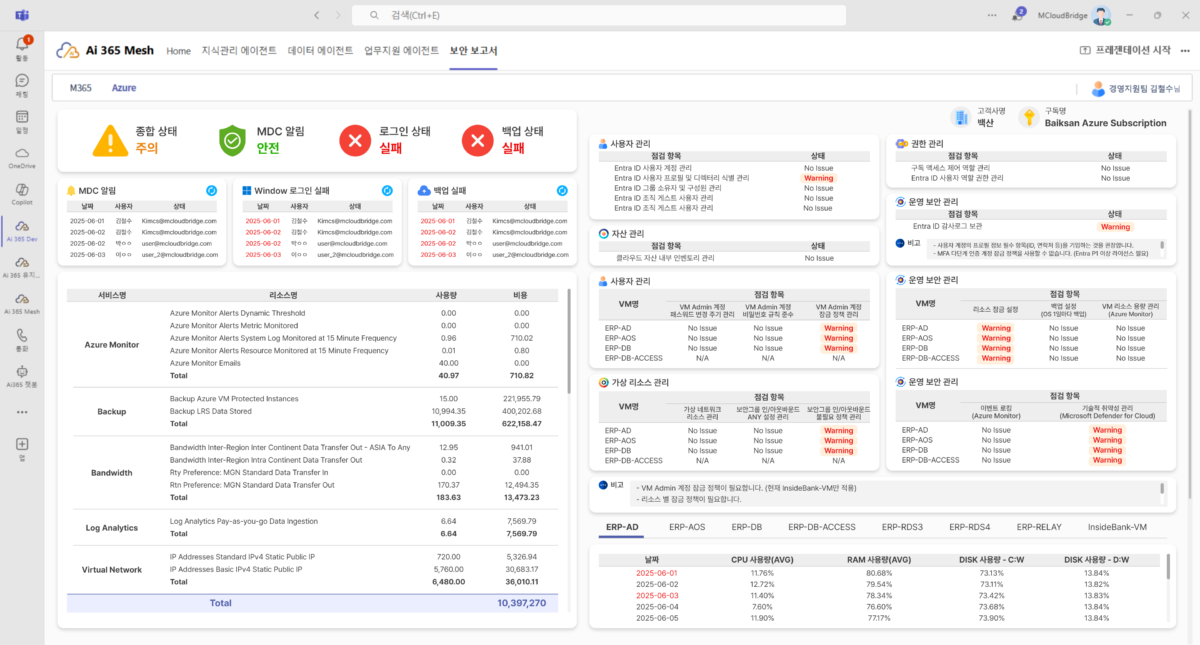This screenshot has width=1200, height=645.
Task: Switch to the M365 tab
Action: [81, 88]
